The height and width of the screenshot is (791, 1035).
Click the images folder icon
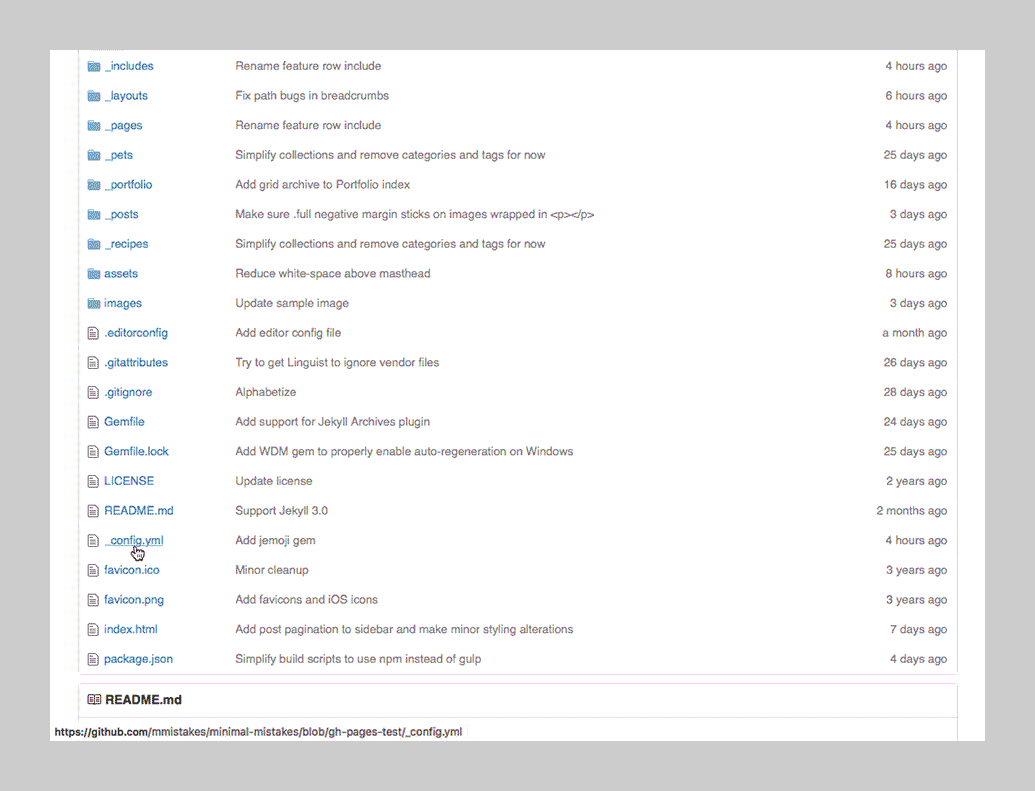click(x=94, y=303)
